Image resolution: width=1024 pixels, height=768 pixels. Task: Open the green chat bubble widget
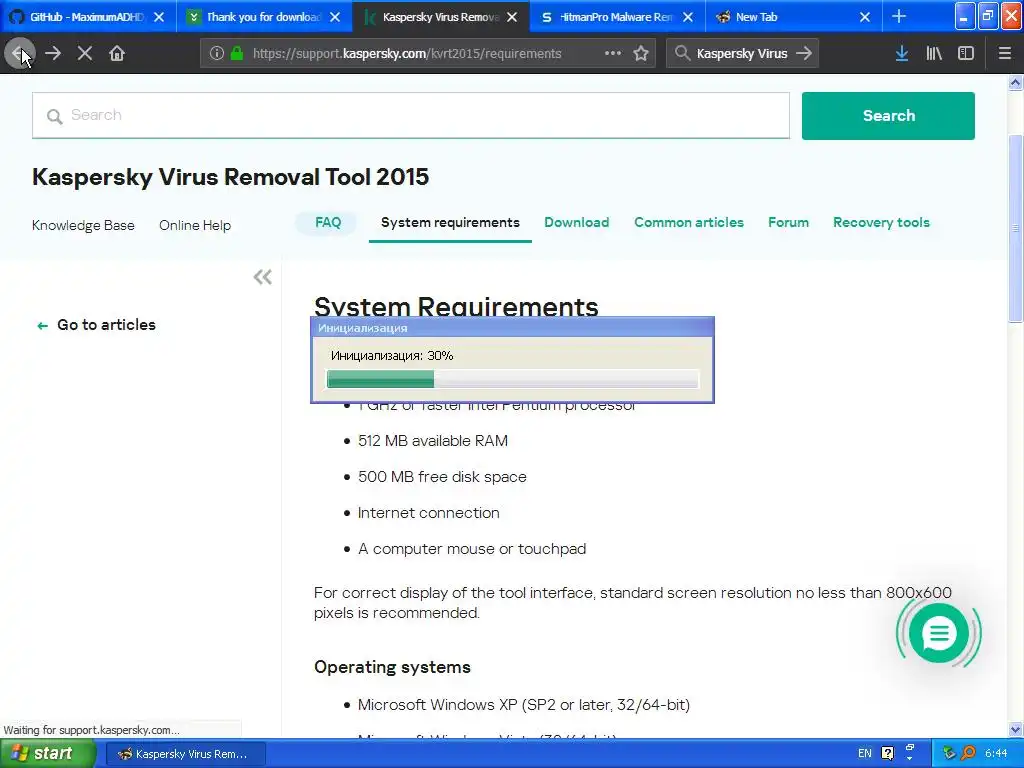(x=938, y=633)
